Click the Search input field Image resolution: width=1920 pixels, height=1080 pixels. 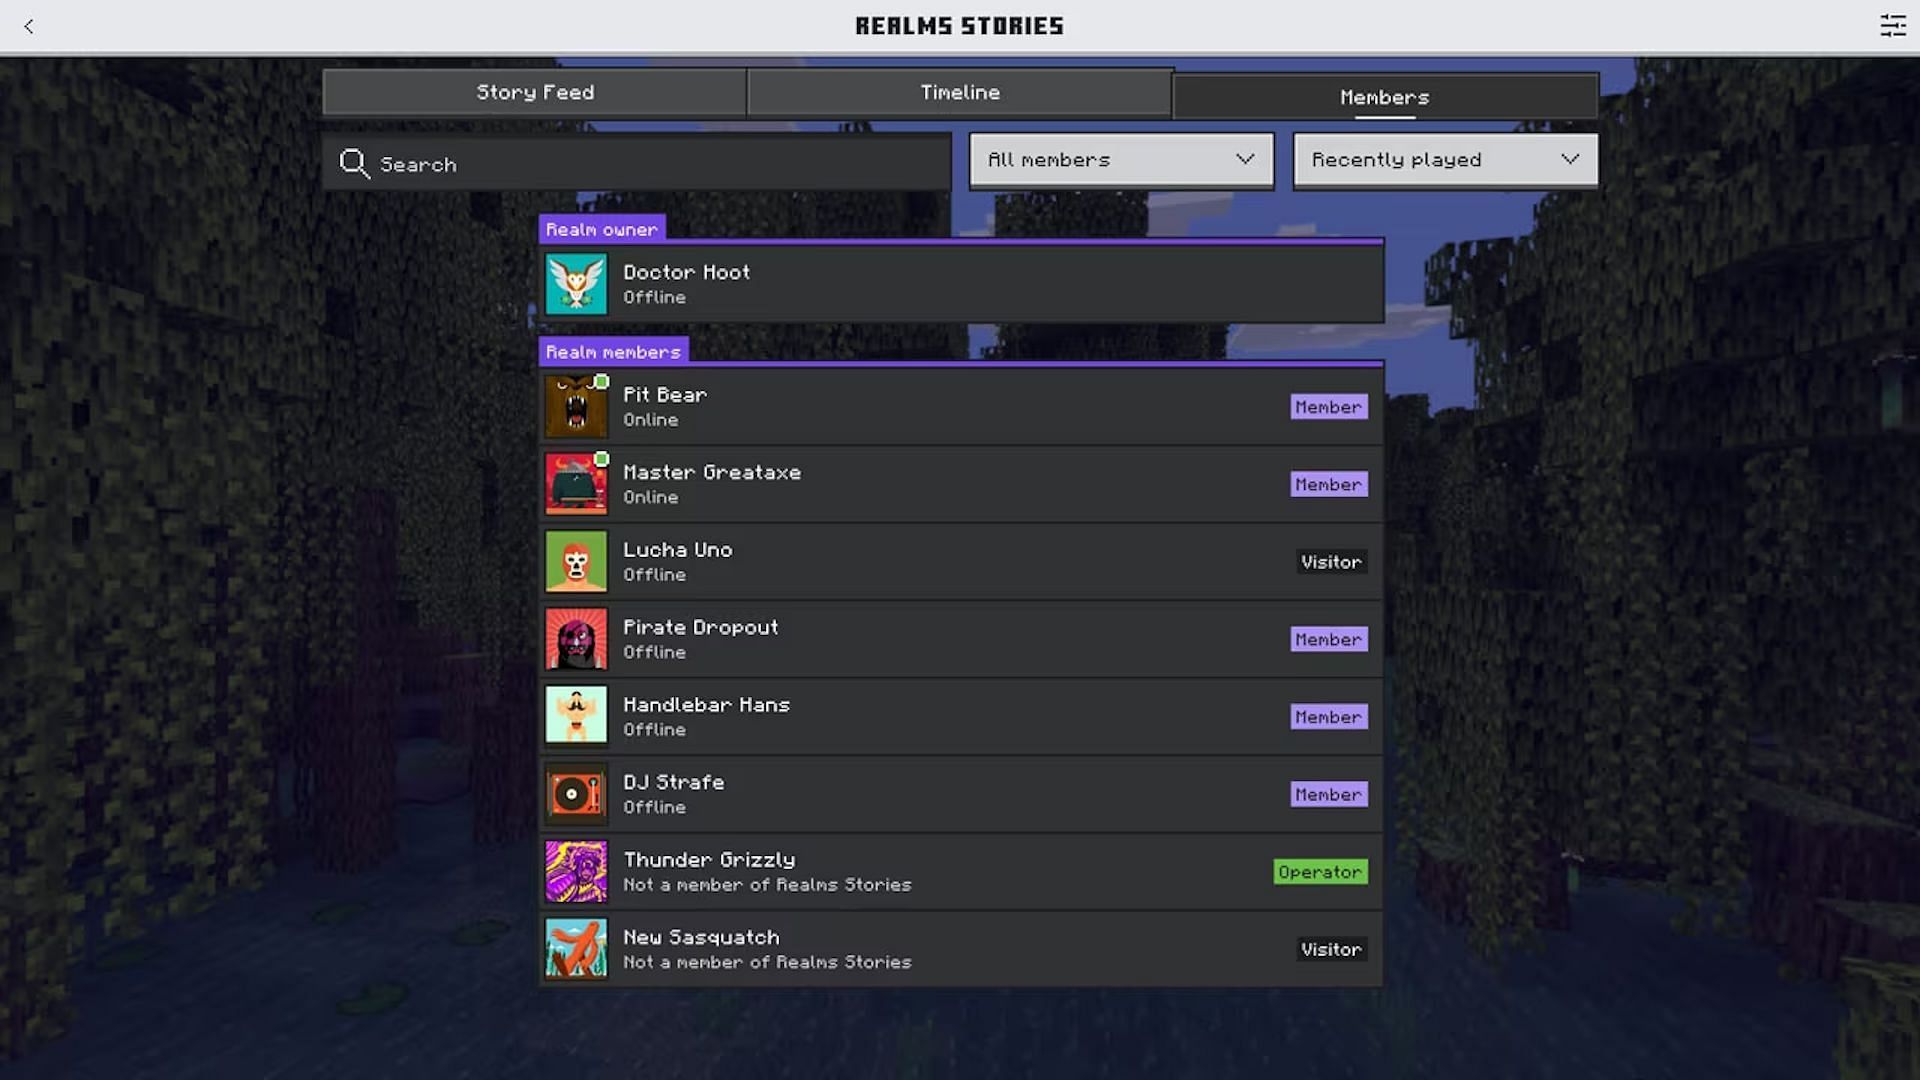click(x=638, y=162)
